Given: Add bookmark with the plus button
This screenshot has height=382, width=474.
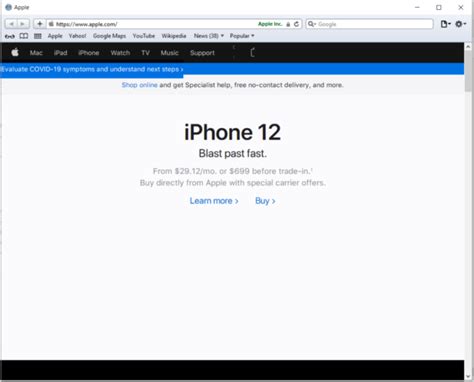Looking at the screenshot, I should (x=39, y=24).
